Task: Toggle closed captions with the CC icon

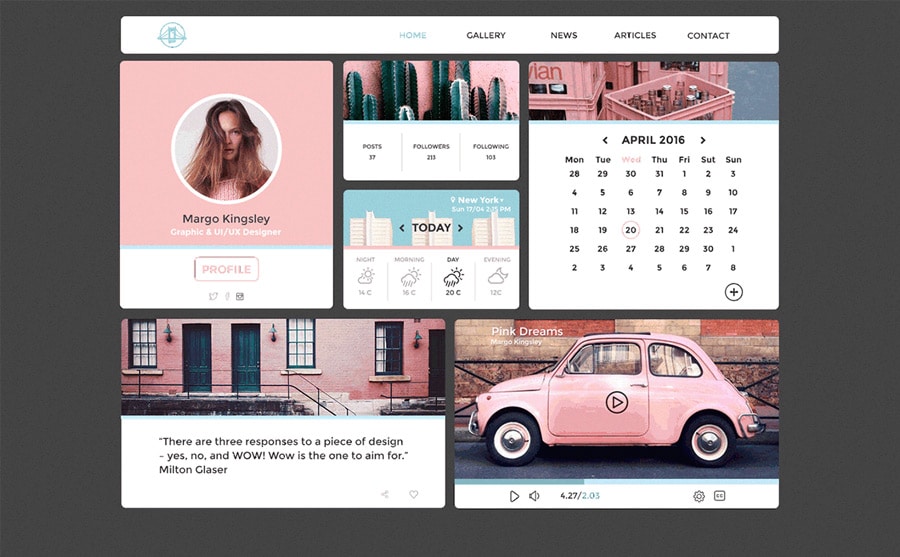Action: tap(719, 496)
